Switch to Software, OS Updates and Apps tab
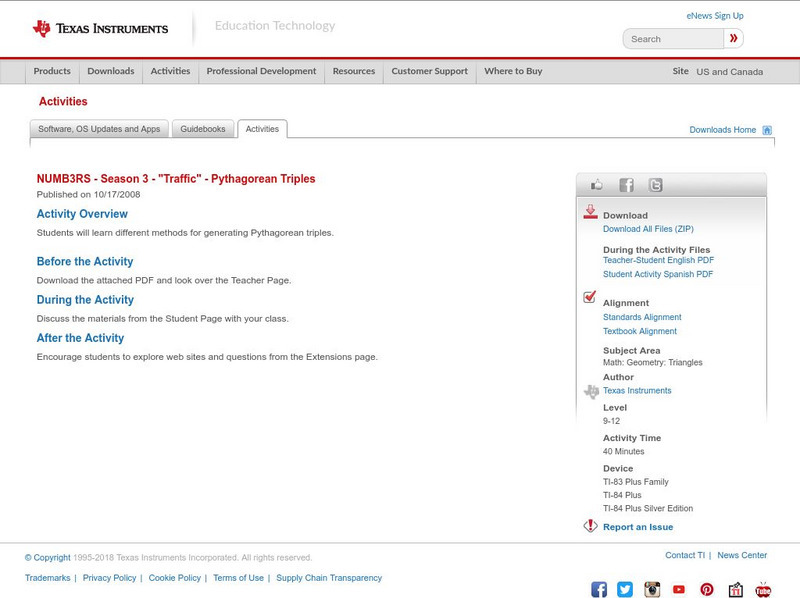This screenshot has width=800, height=598. tap(99, 129)
